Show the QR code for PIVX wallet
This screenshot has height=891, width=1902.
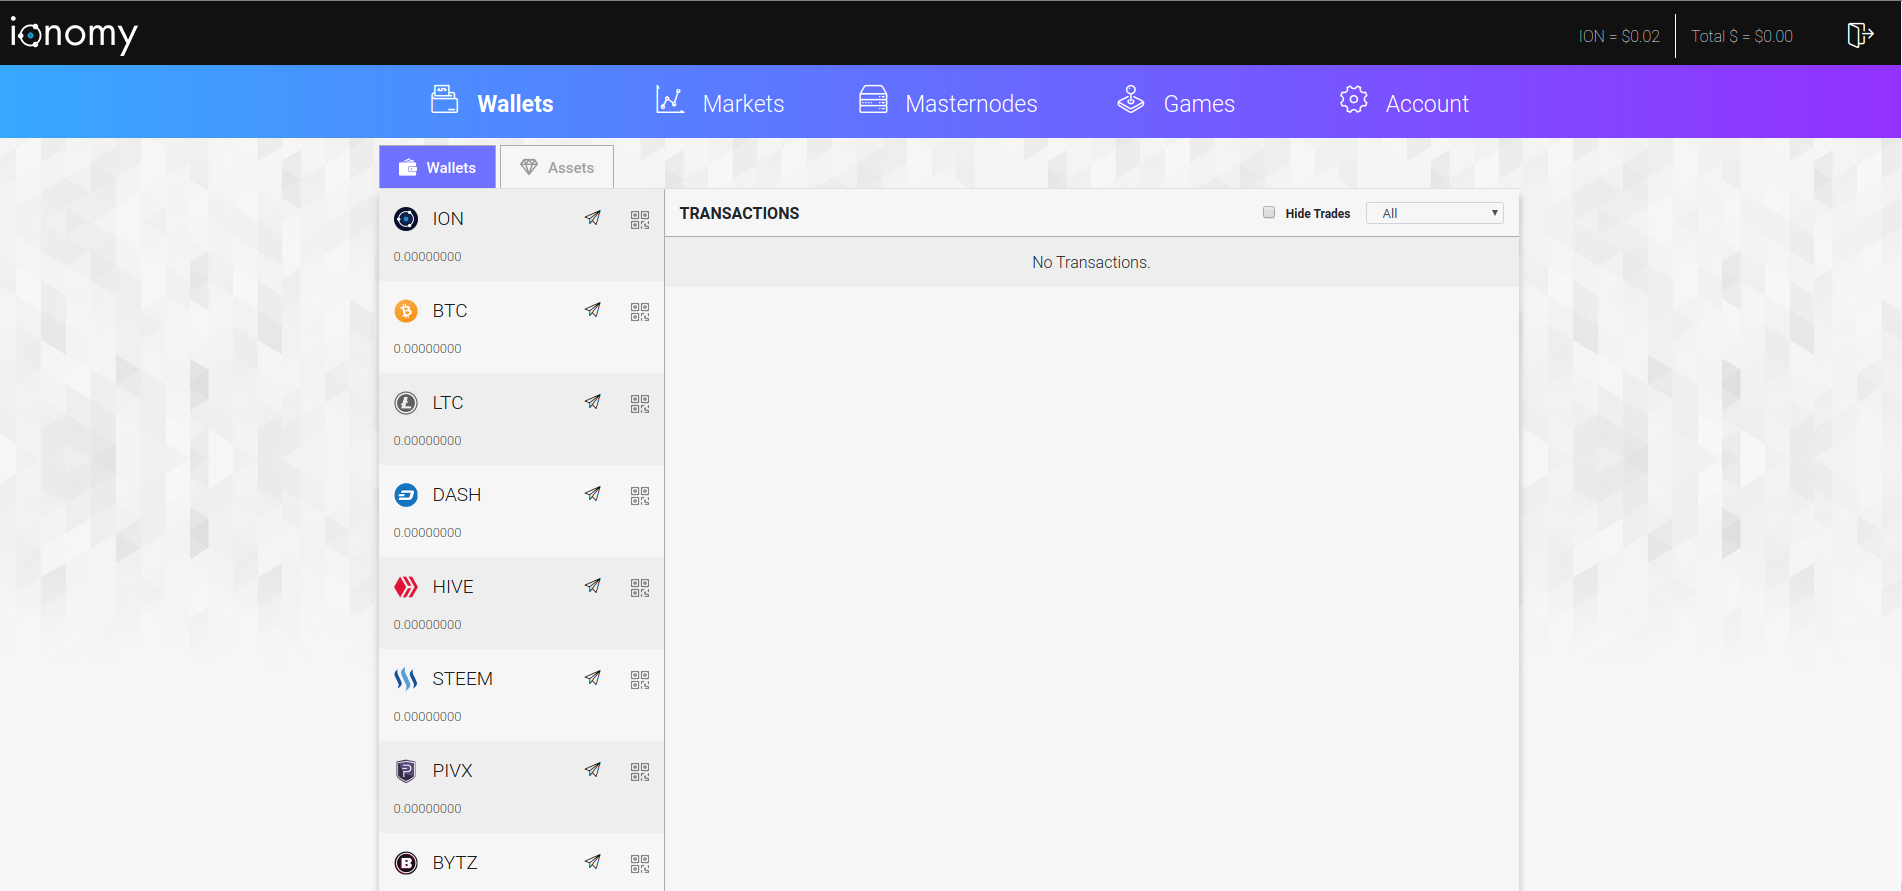point(640,772)
